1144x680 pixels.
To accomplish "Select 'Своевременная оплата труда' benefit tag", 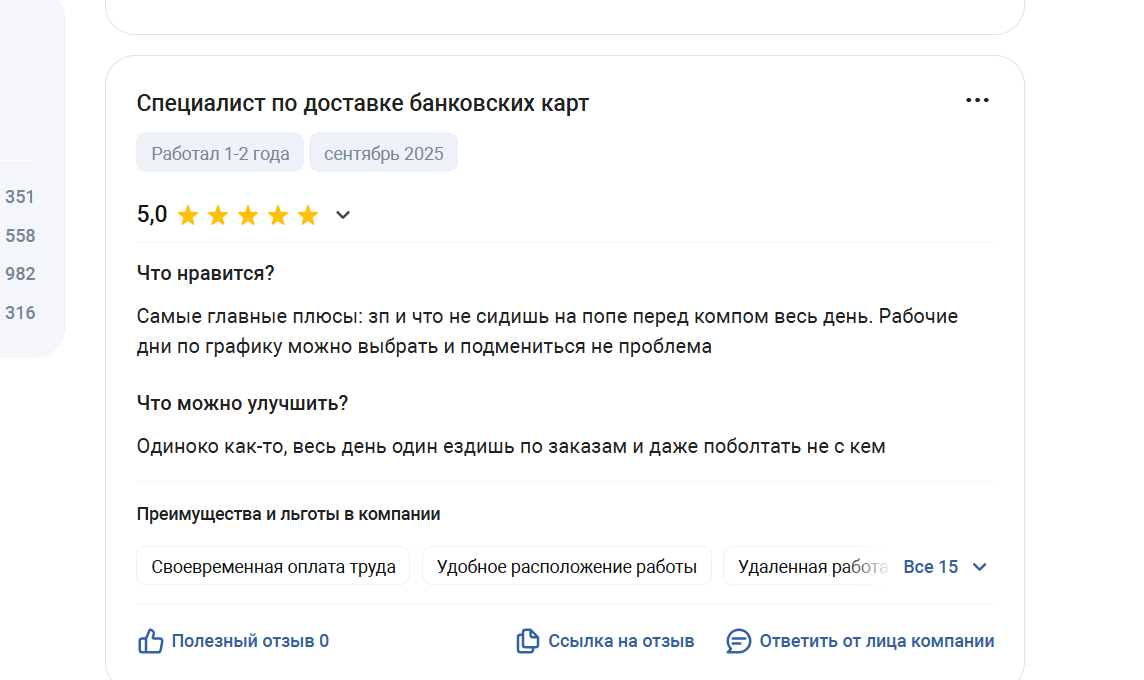I will click(273, 567).
